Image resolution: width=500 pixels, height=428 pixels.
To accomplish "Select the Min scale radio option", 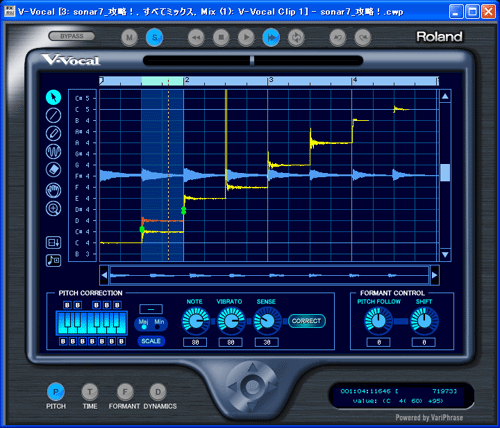I will [x=157, y=327].
